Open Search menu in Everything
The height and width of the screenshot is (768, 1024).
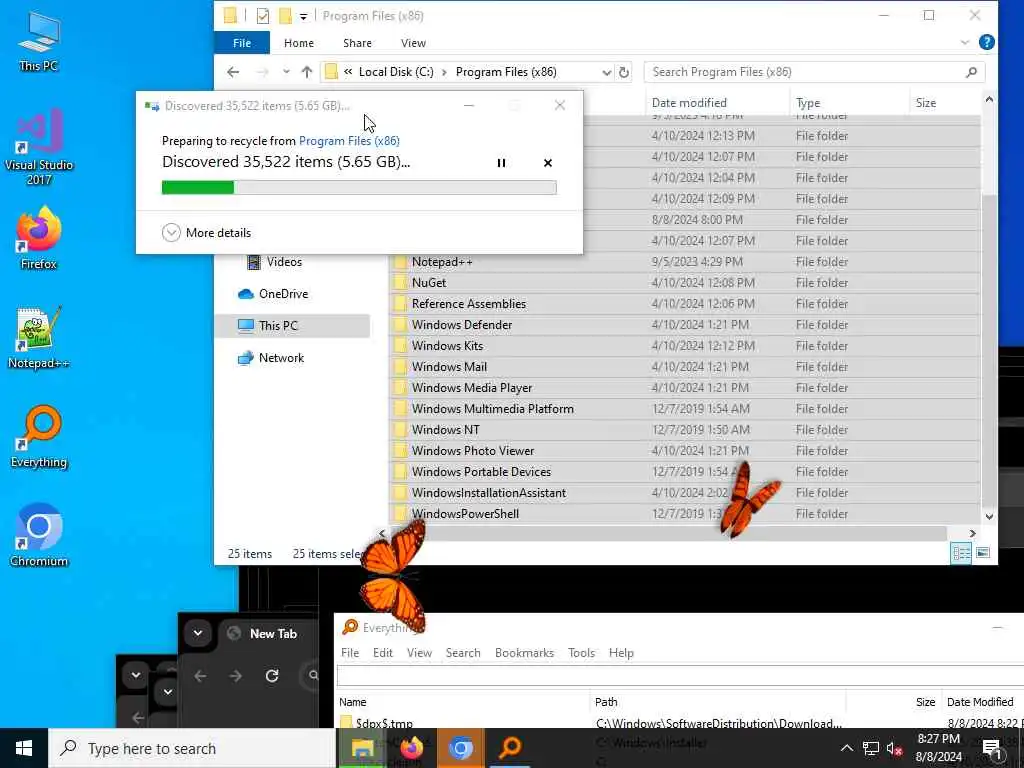coord(463,652)
